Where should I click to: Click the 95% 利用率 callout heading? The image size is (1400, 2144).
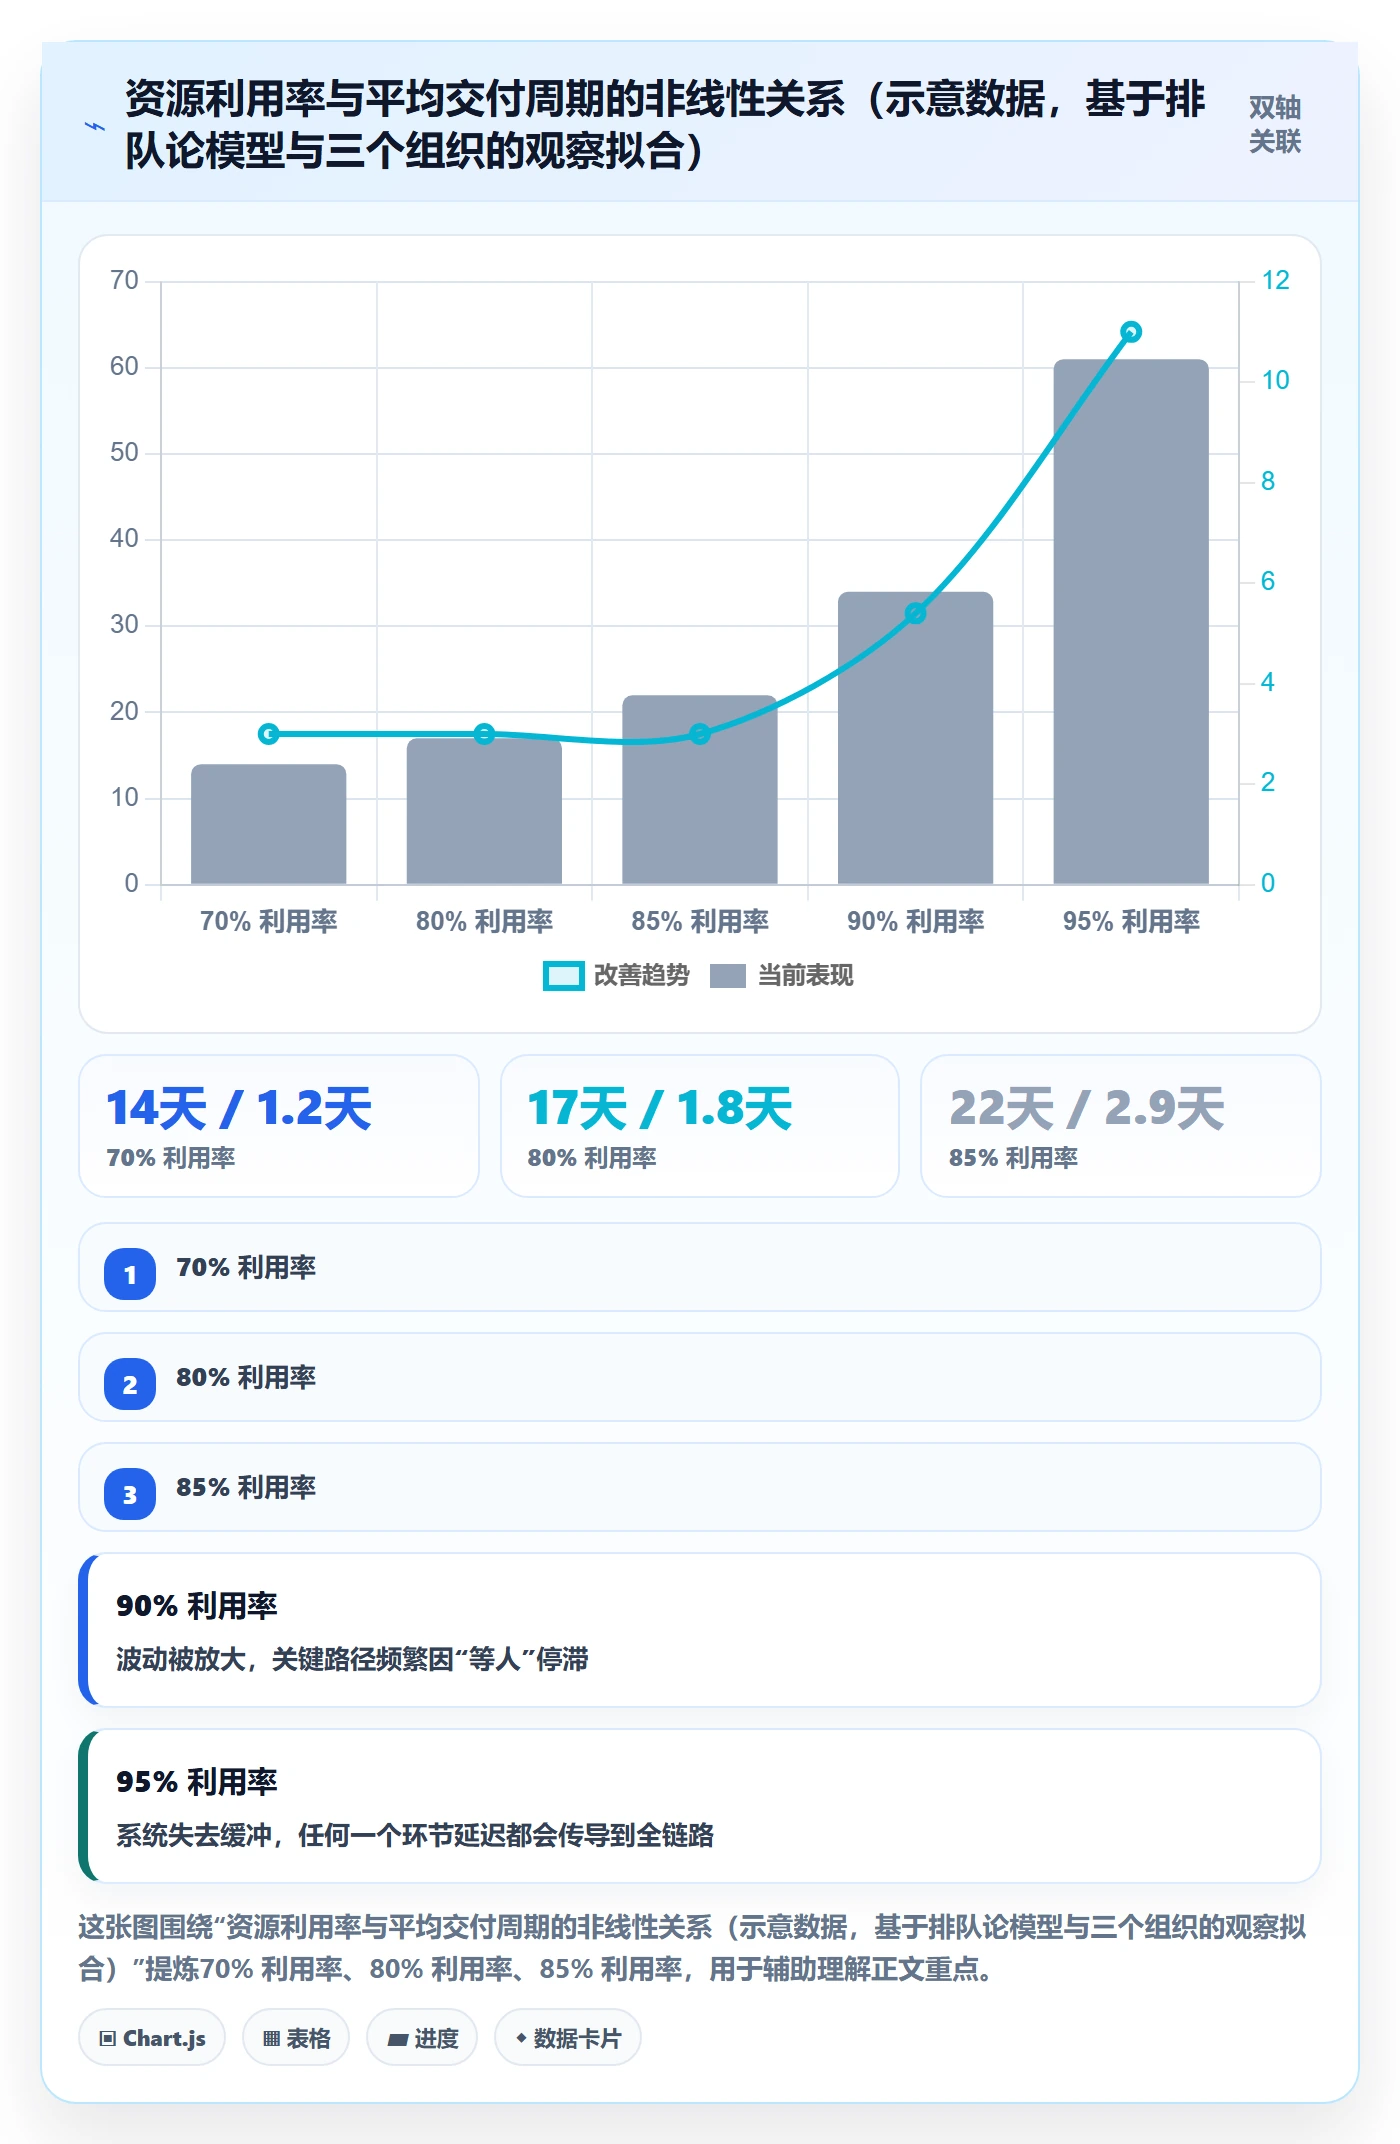point(197,1782)
